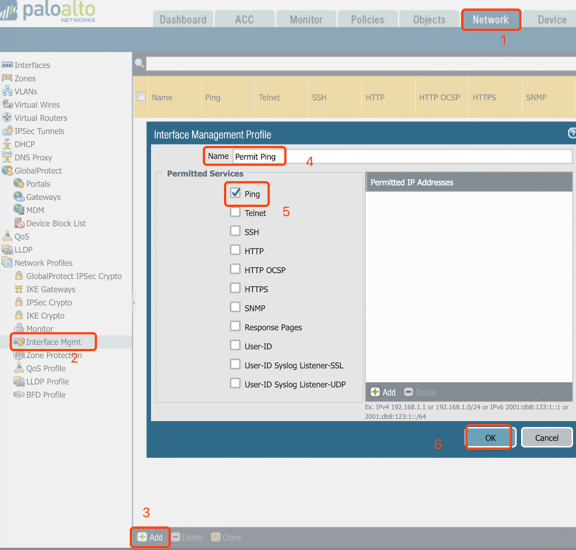The height and width of the screenshot is (550, 576).
Task: Collapse the Network Profiles tree node
Action: 7,262
